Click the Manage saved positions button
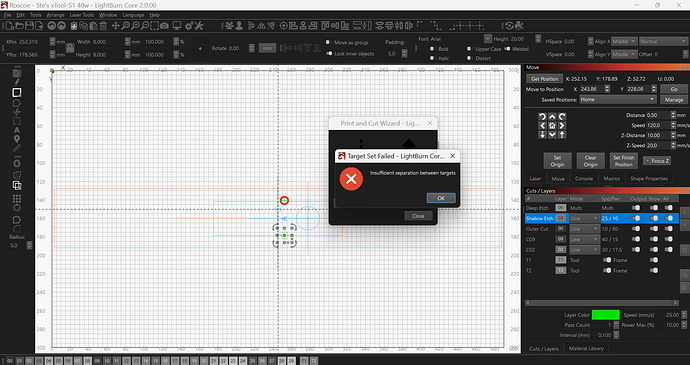The image size is (690, 365). 674,100
